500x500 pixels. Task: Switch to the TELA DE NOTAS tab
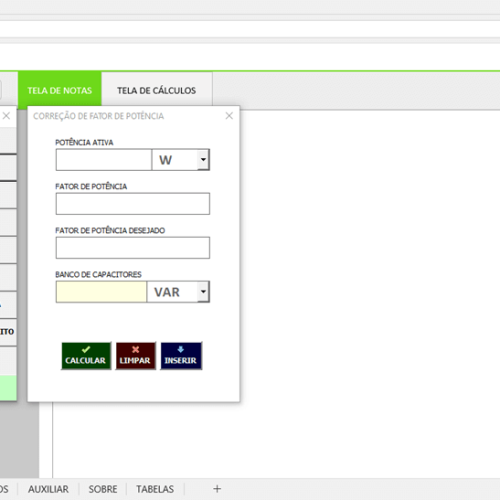click(60, 90)
